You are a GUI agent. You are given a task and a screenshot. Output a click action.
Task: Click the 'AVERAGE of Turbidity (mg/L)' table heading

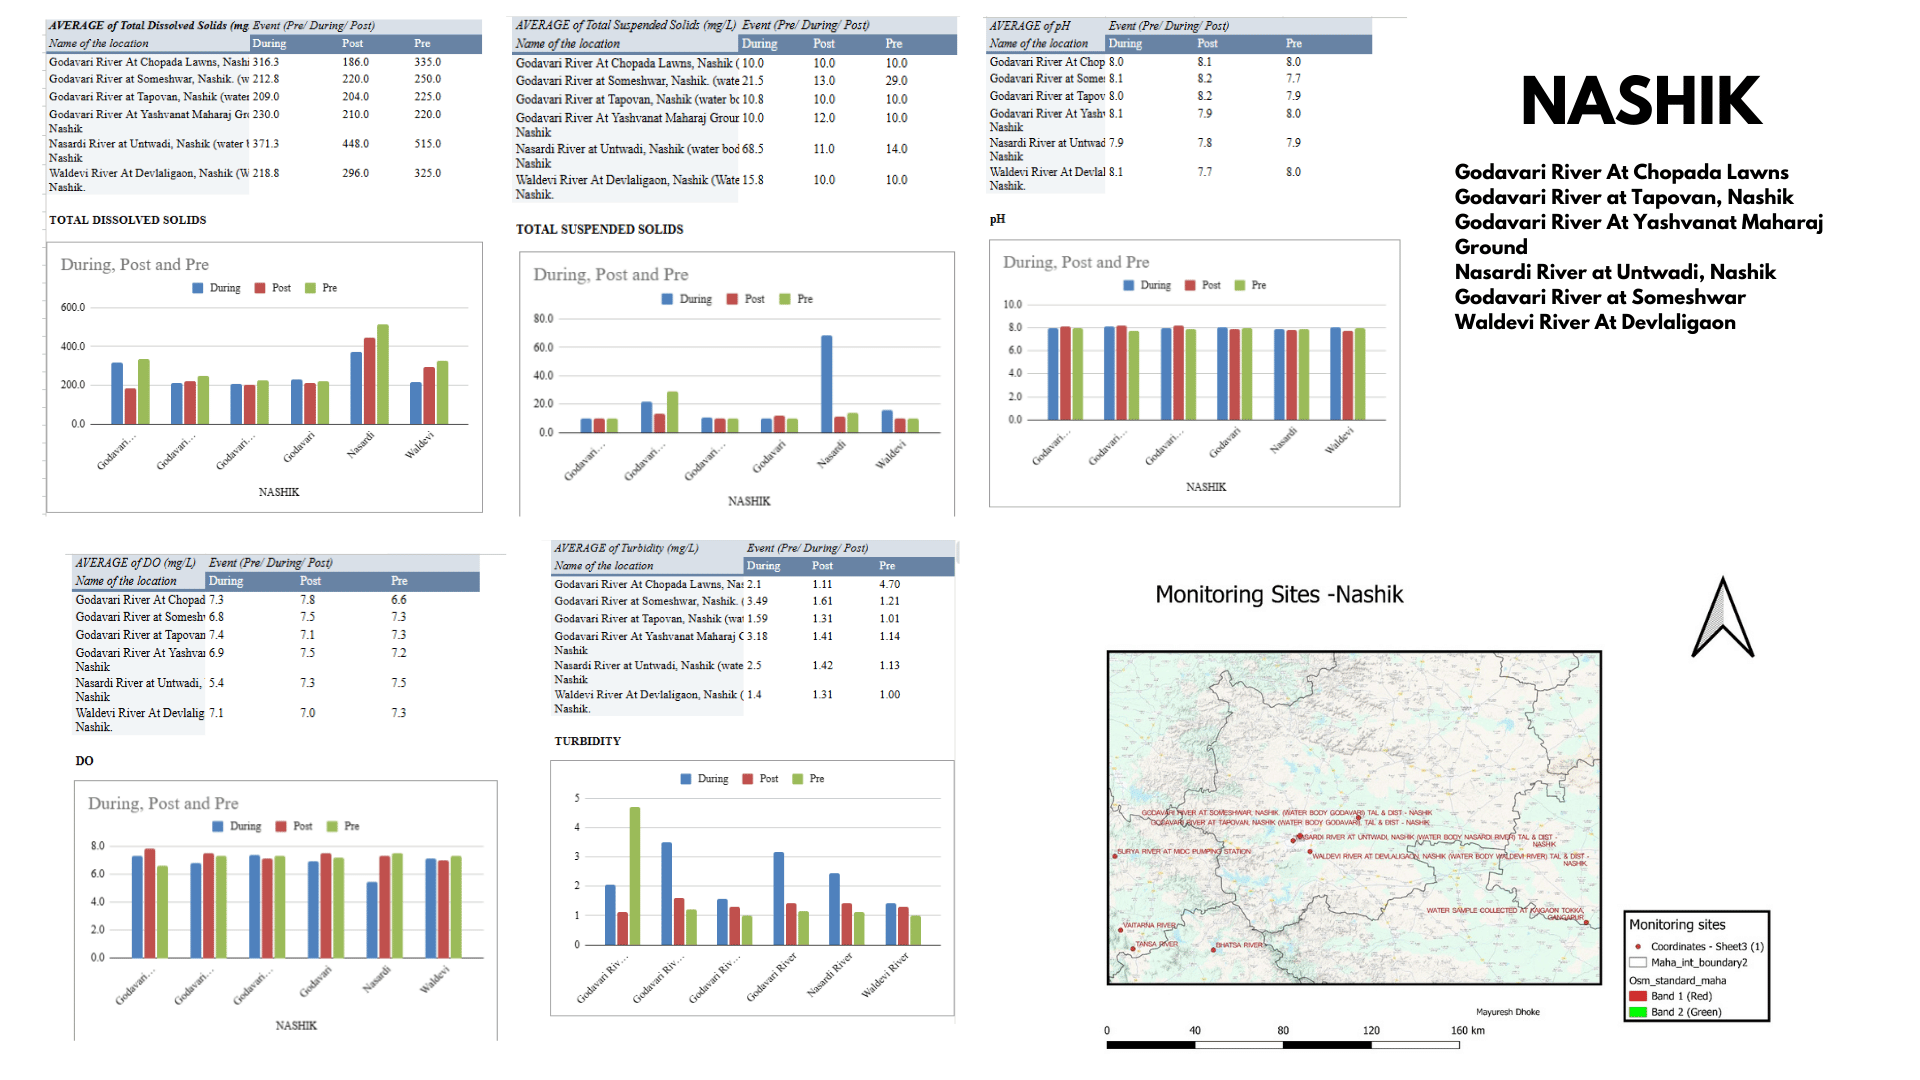pos(626,548)
